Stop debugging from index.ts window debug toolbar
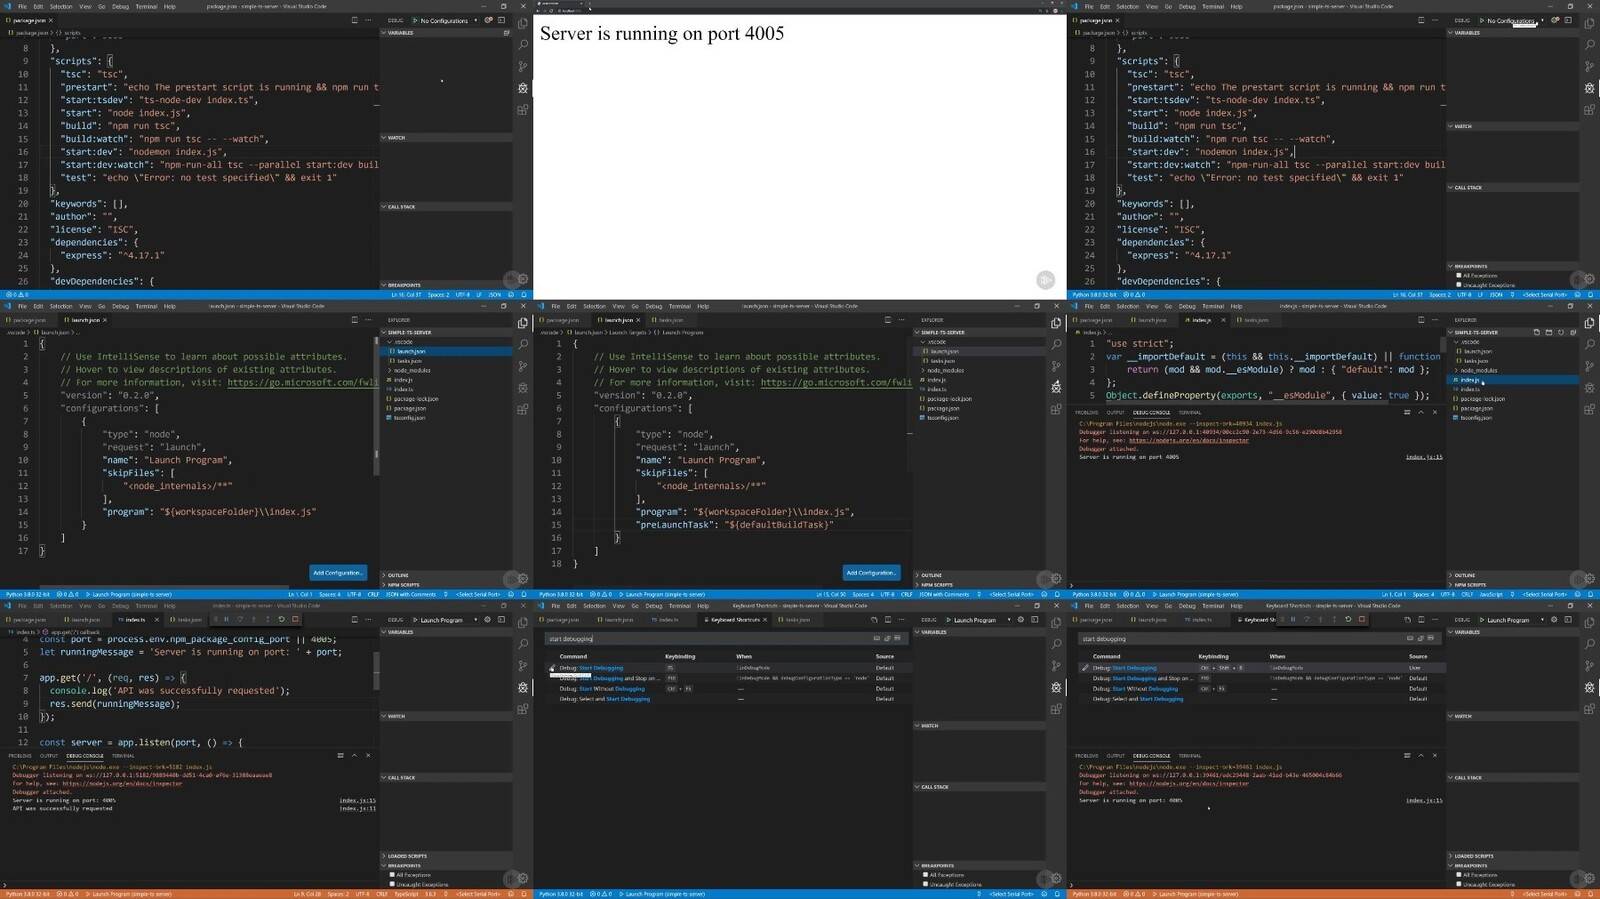Screen dimensions: 1600x899 tap(295, 619)
